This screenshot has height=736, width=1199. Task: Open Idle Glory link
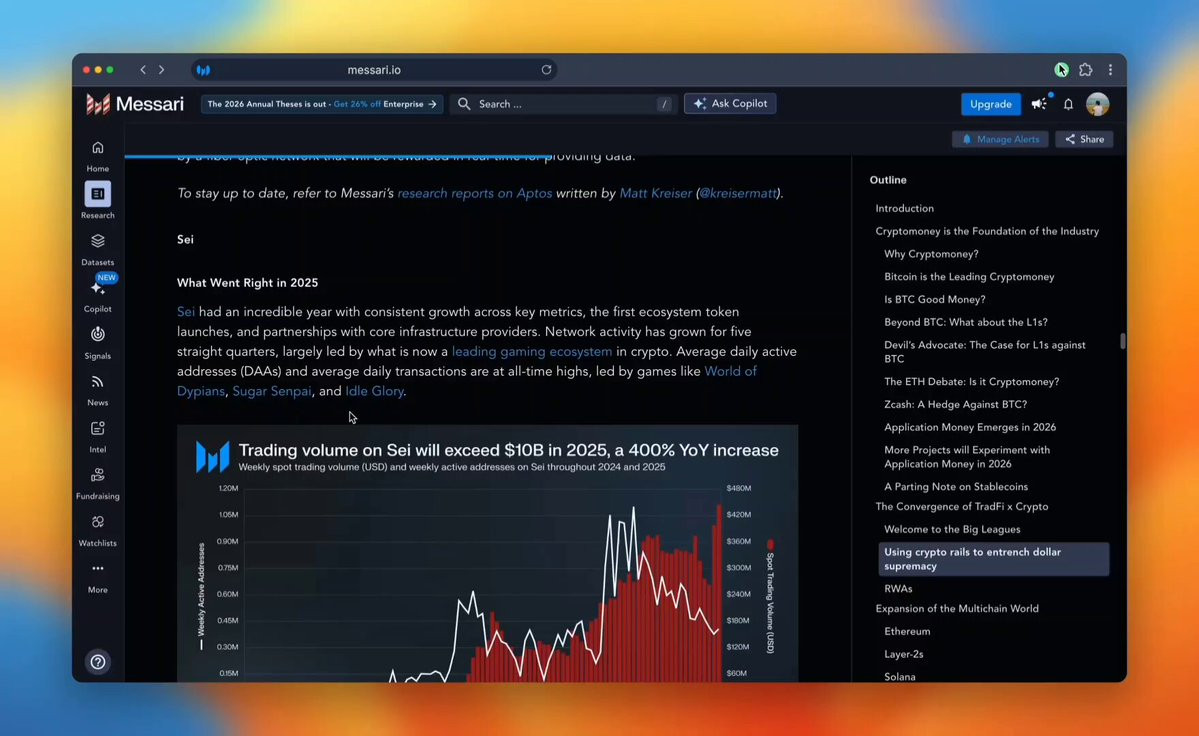[374, 391]
